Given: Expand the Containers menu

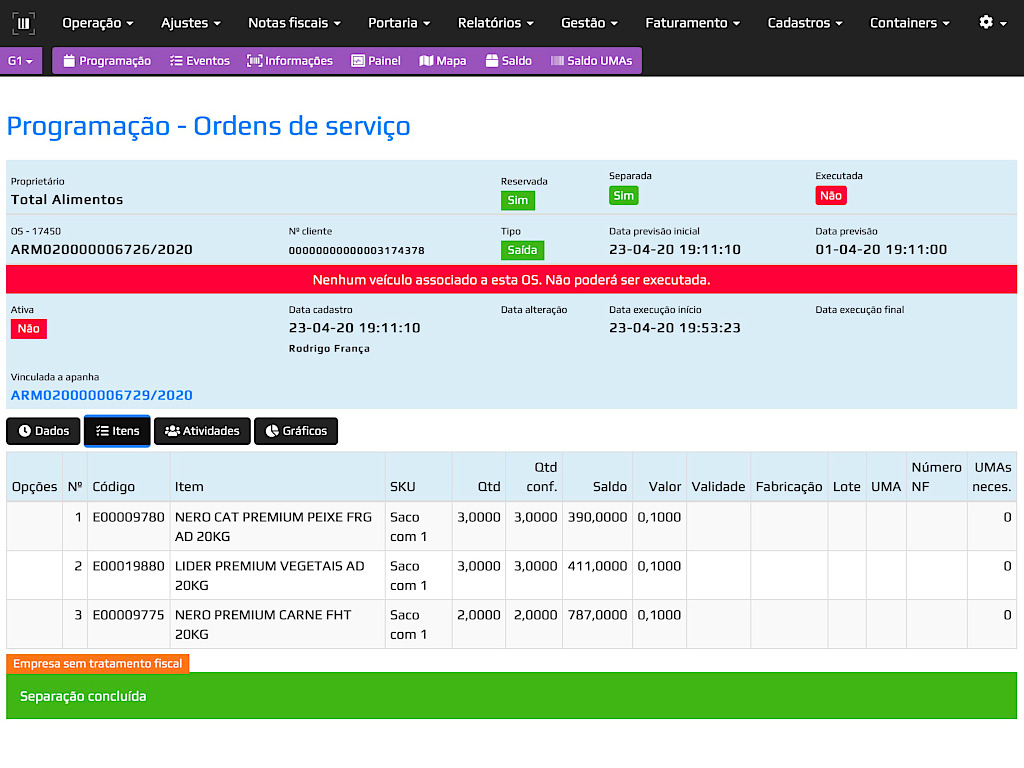Looking at the screenshot, I should click(x=910, y=23).
